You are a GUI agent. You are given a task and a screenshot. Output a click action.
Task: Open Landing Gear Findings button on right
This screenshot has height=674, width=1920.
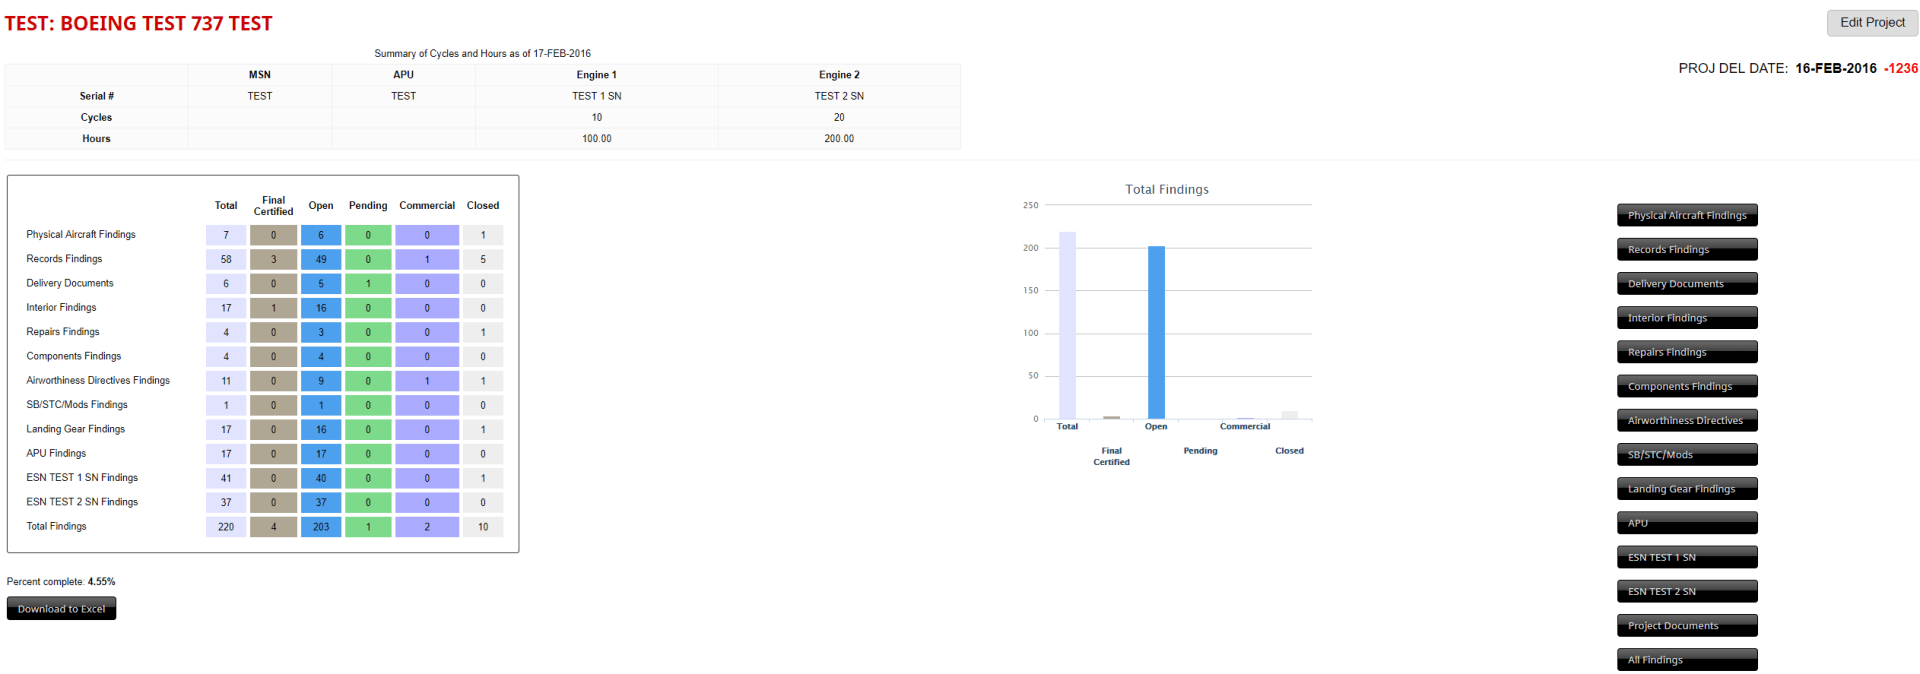point(1687,489)
